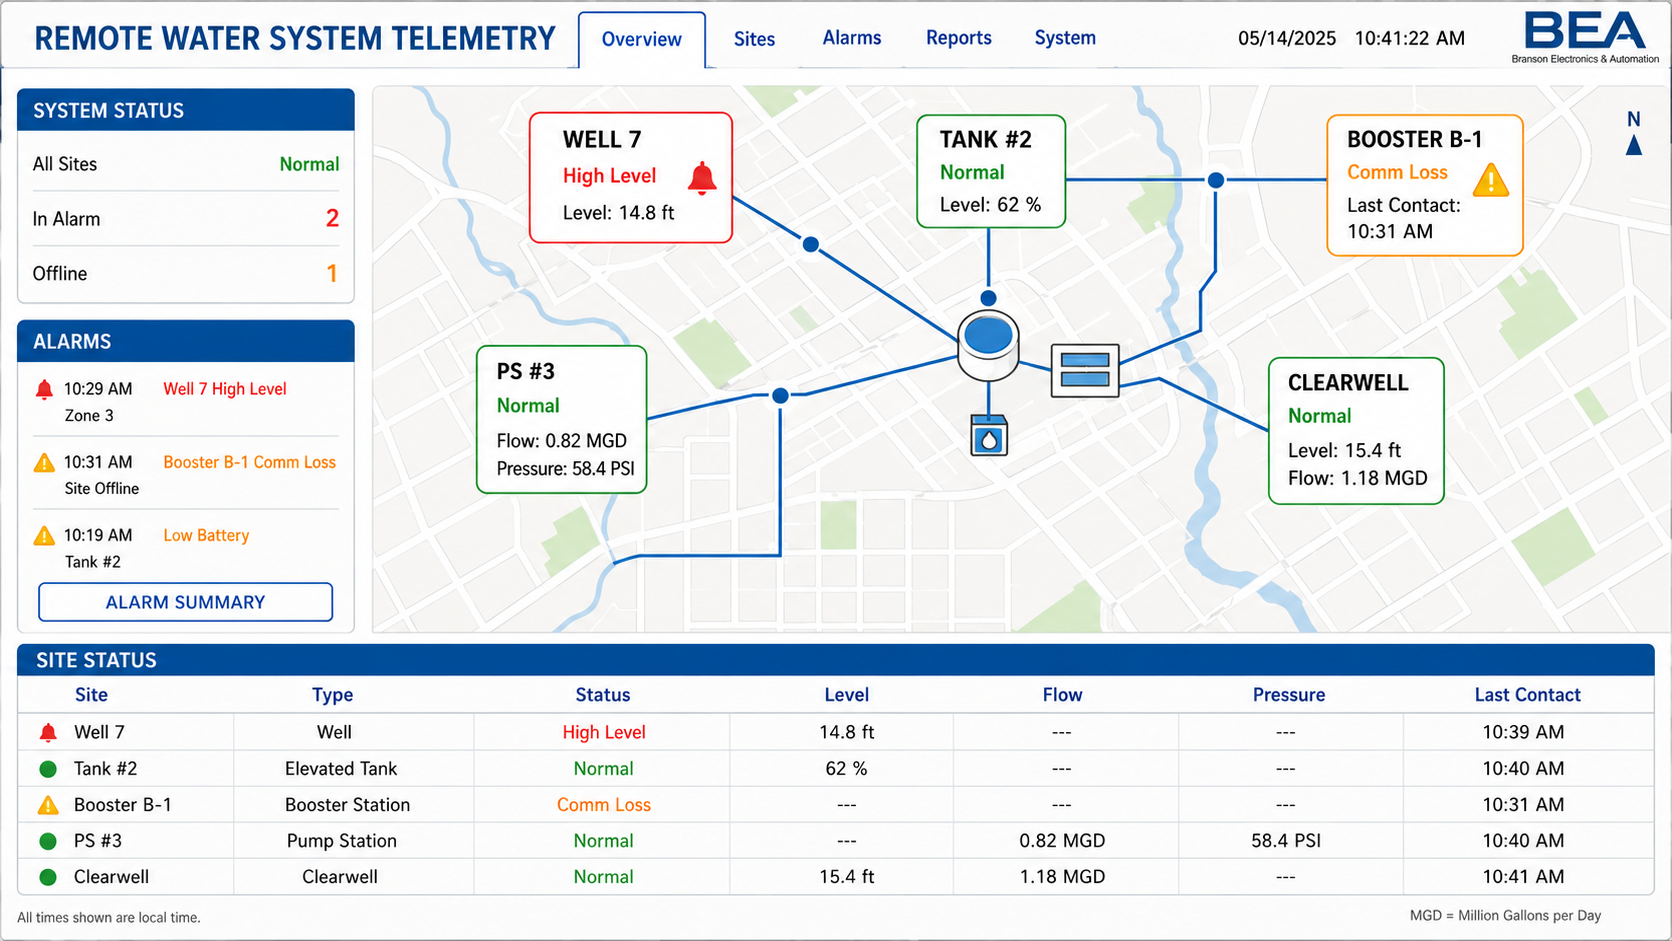This screenshot has width=1672, height=941.
Task: Click the 0.82 MGD flow cell
Action: click(1062, 841)
